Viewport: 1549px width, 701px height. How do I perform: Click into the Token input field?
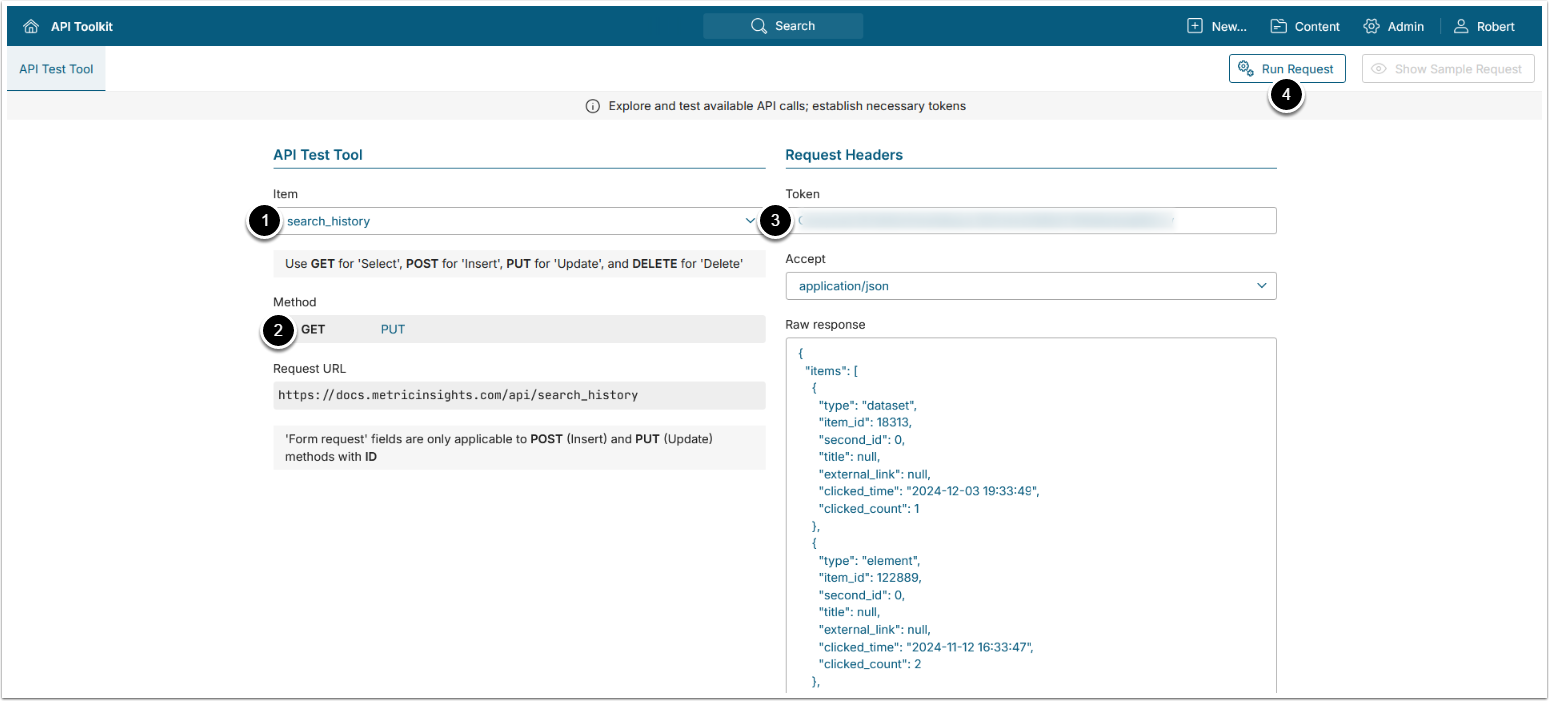click(x=1031, y=220)
